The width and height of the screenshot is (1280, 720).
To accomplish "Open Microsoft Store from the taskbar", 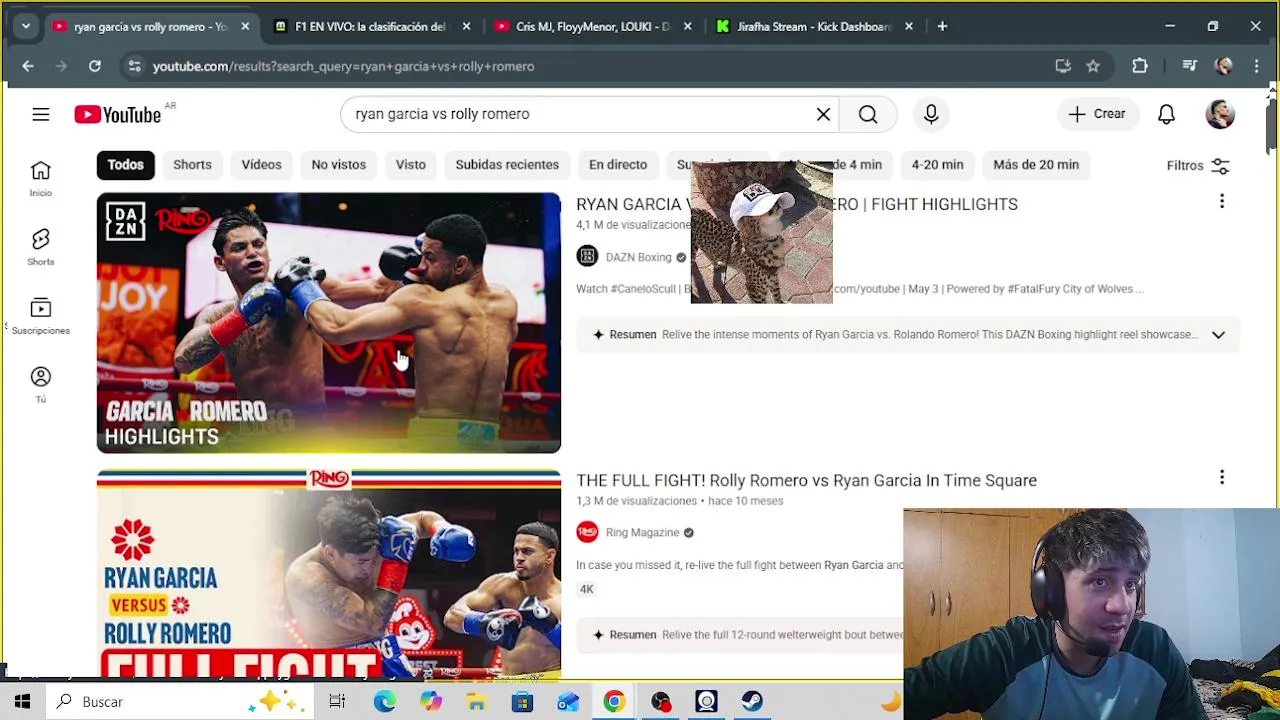I will pyautogui.click(x=522, y=701).
